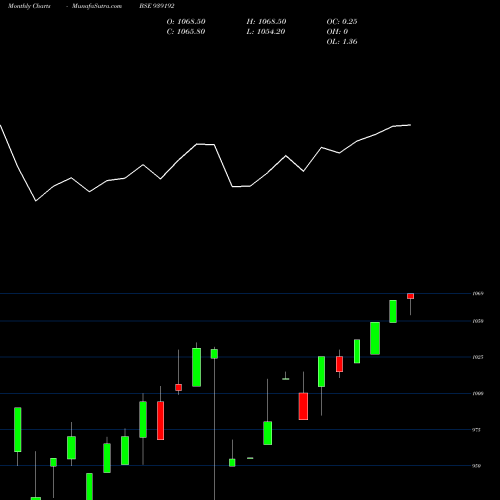Click the 1025 price axis label
The height and width of the screenshot is (500, 500).
(x=478, y=357)
